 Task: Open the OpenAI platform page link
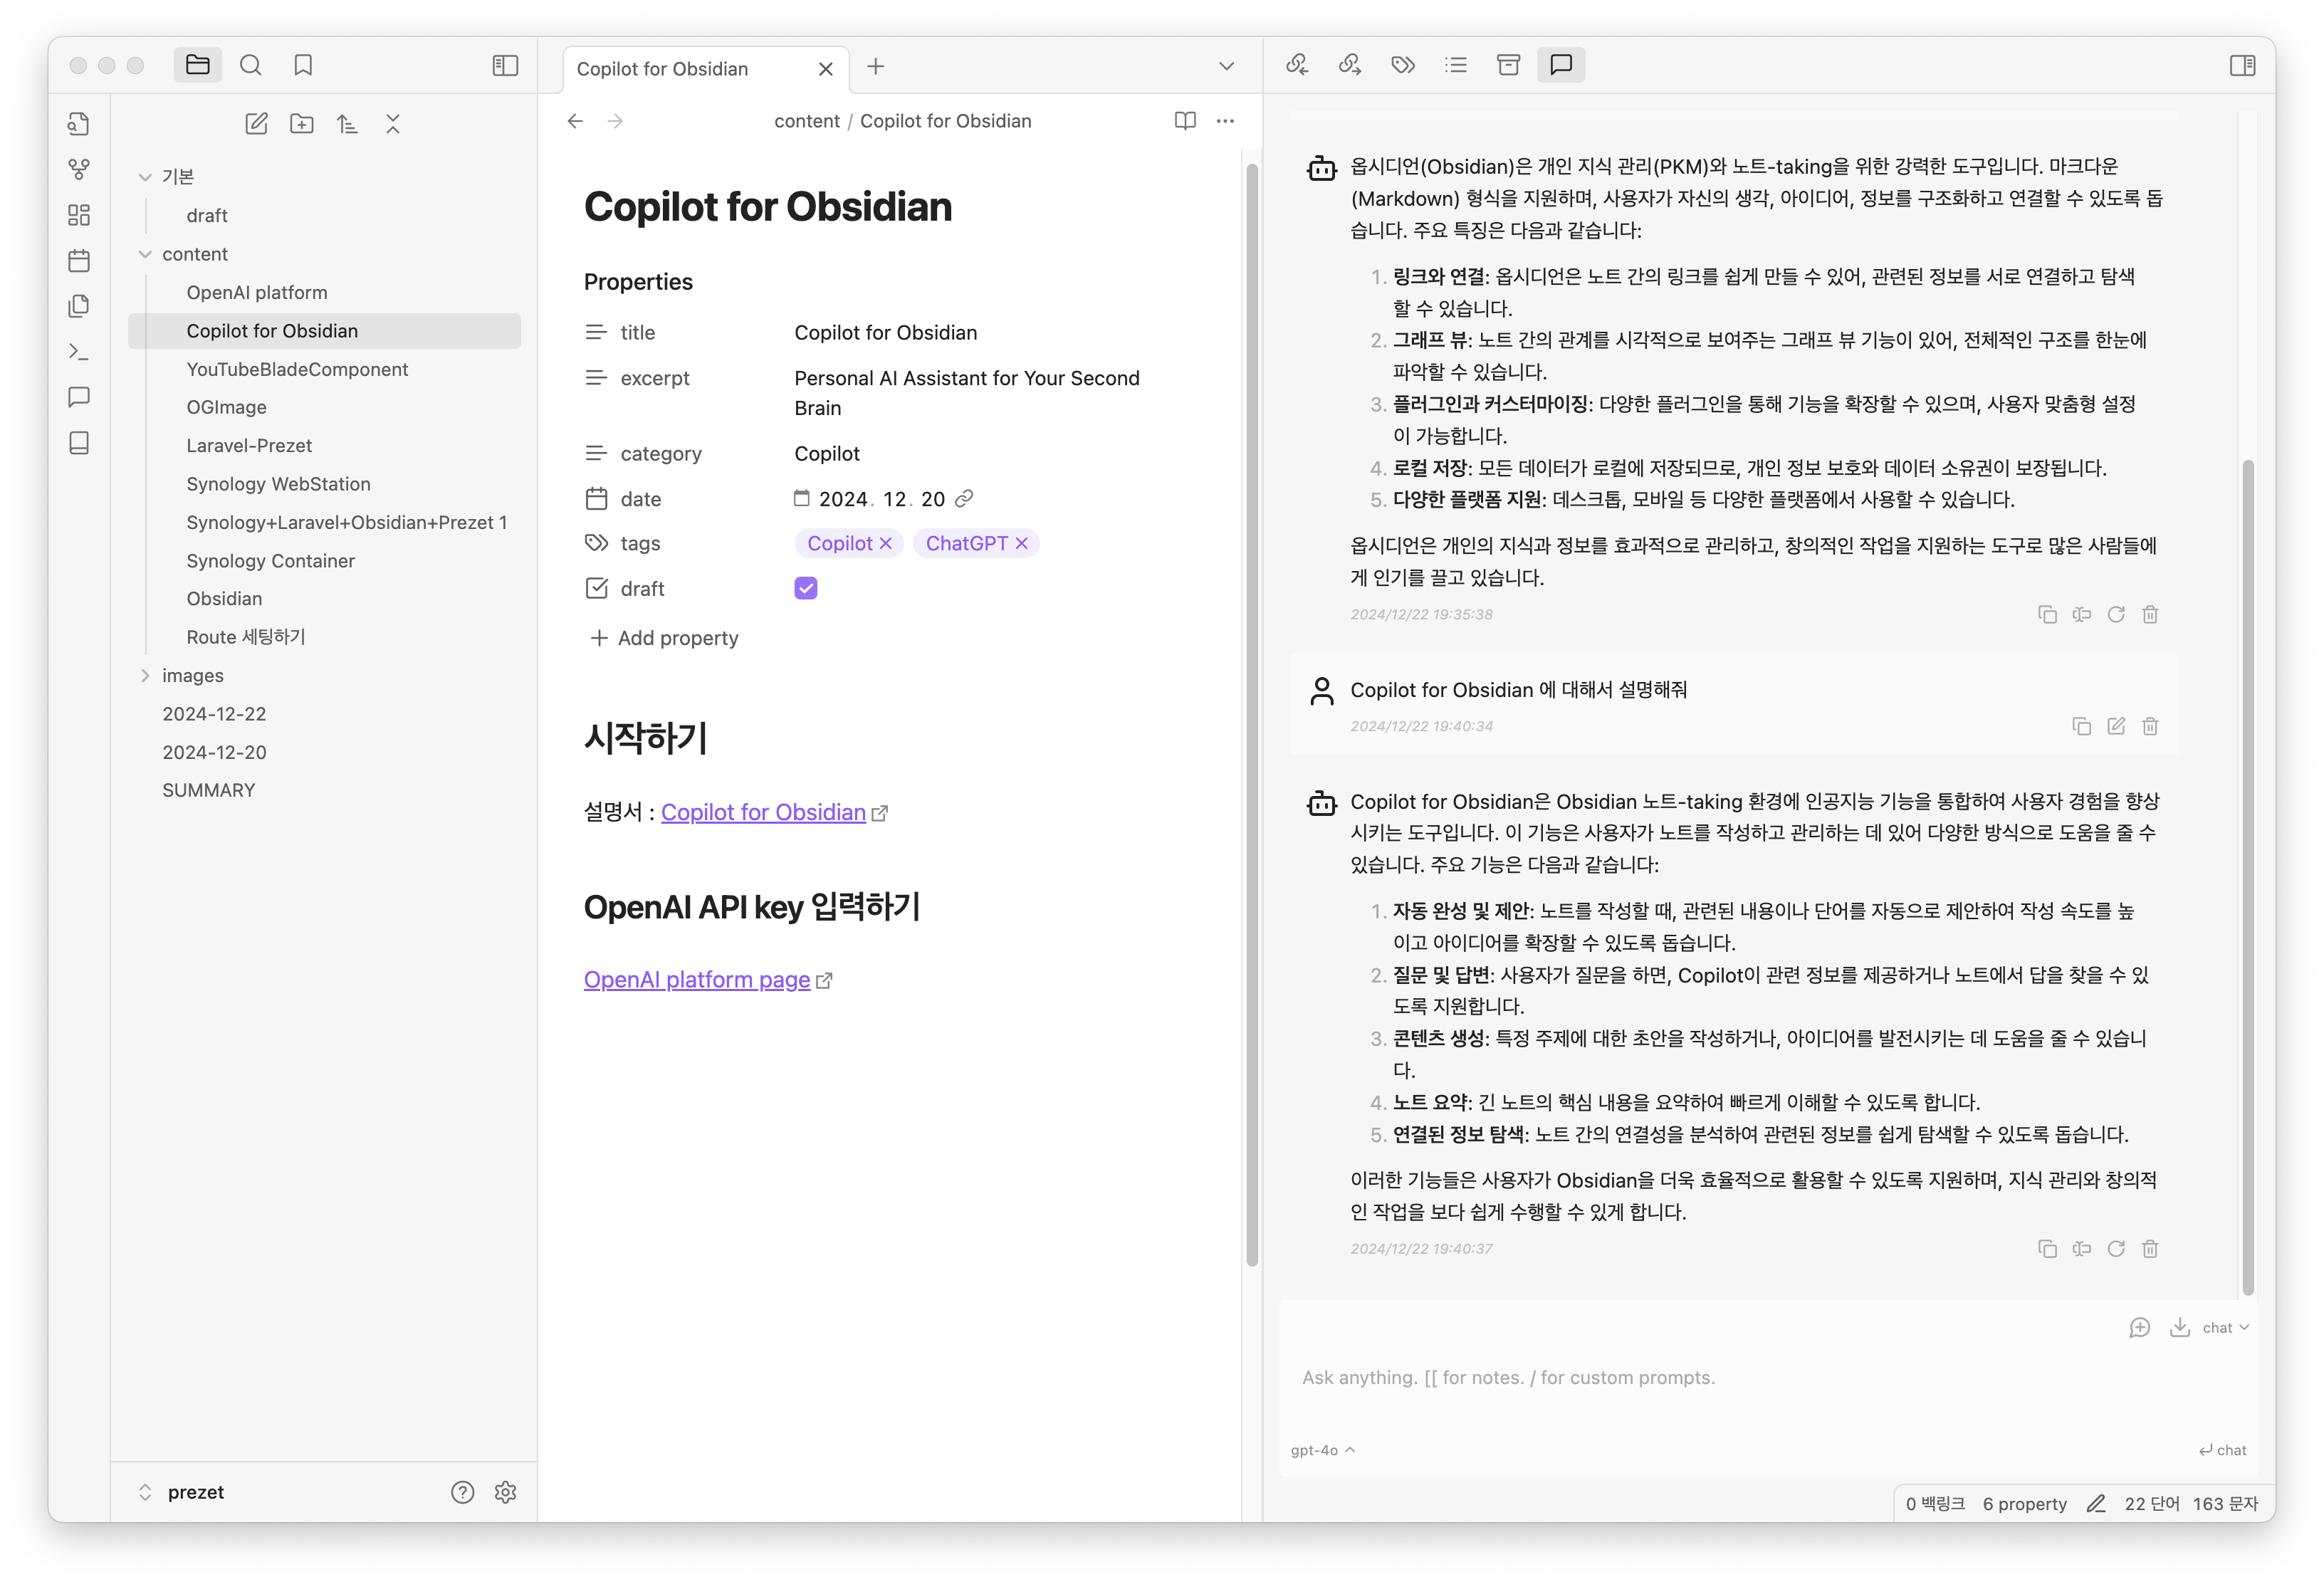697,980
